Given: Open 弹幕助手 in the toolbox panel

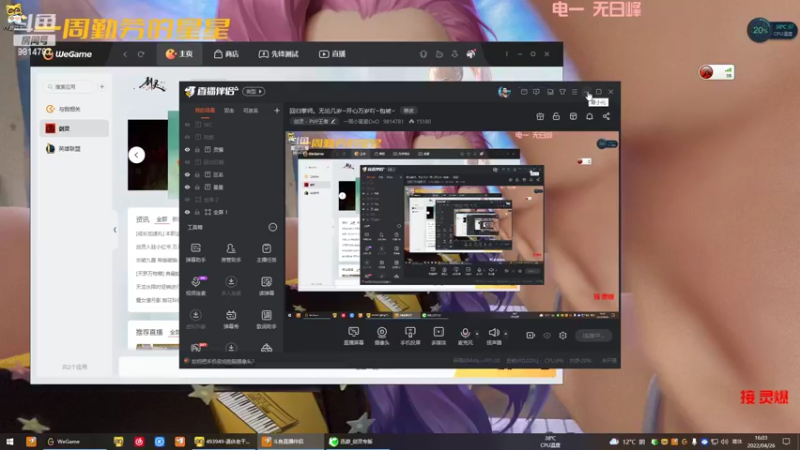Looking at the screenshot, I should [195, 253].
